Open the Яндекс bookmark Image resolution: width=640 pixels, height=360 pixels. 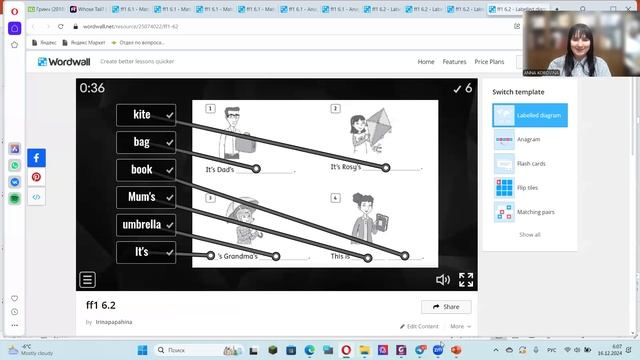[44, 42]
